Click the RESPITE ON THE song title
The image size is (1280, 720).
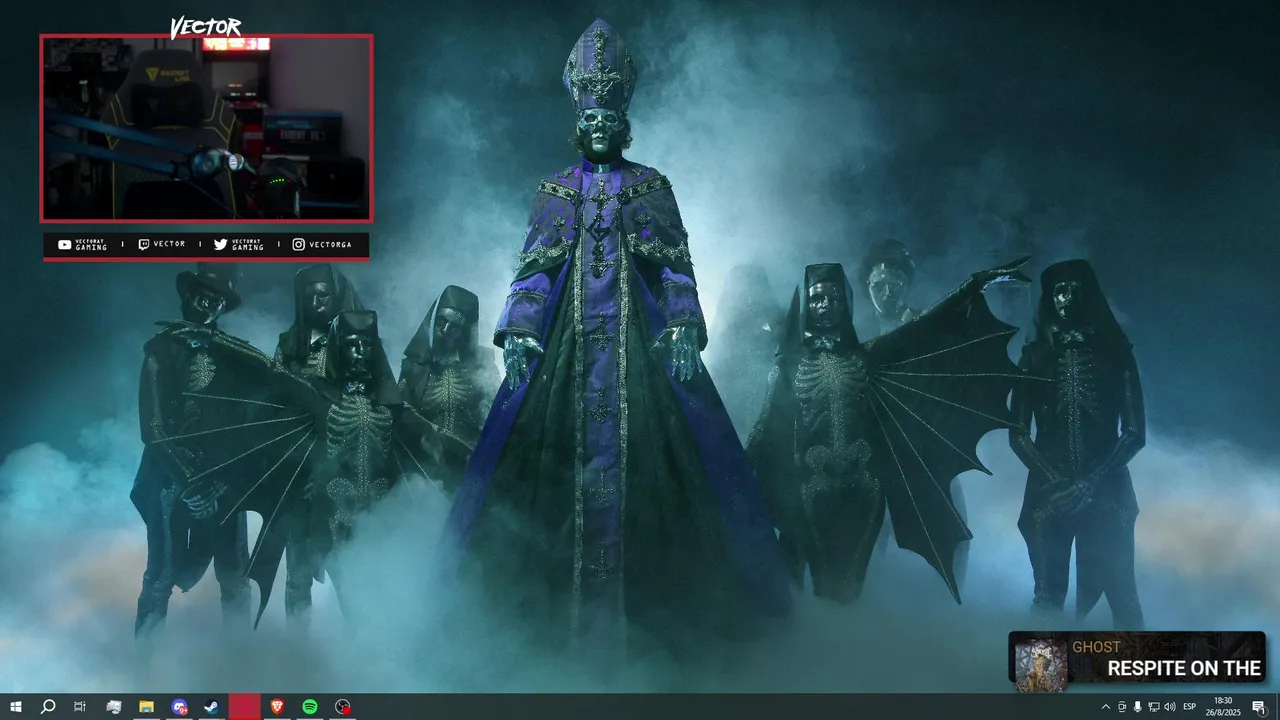click(x=1184, y=669)
